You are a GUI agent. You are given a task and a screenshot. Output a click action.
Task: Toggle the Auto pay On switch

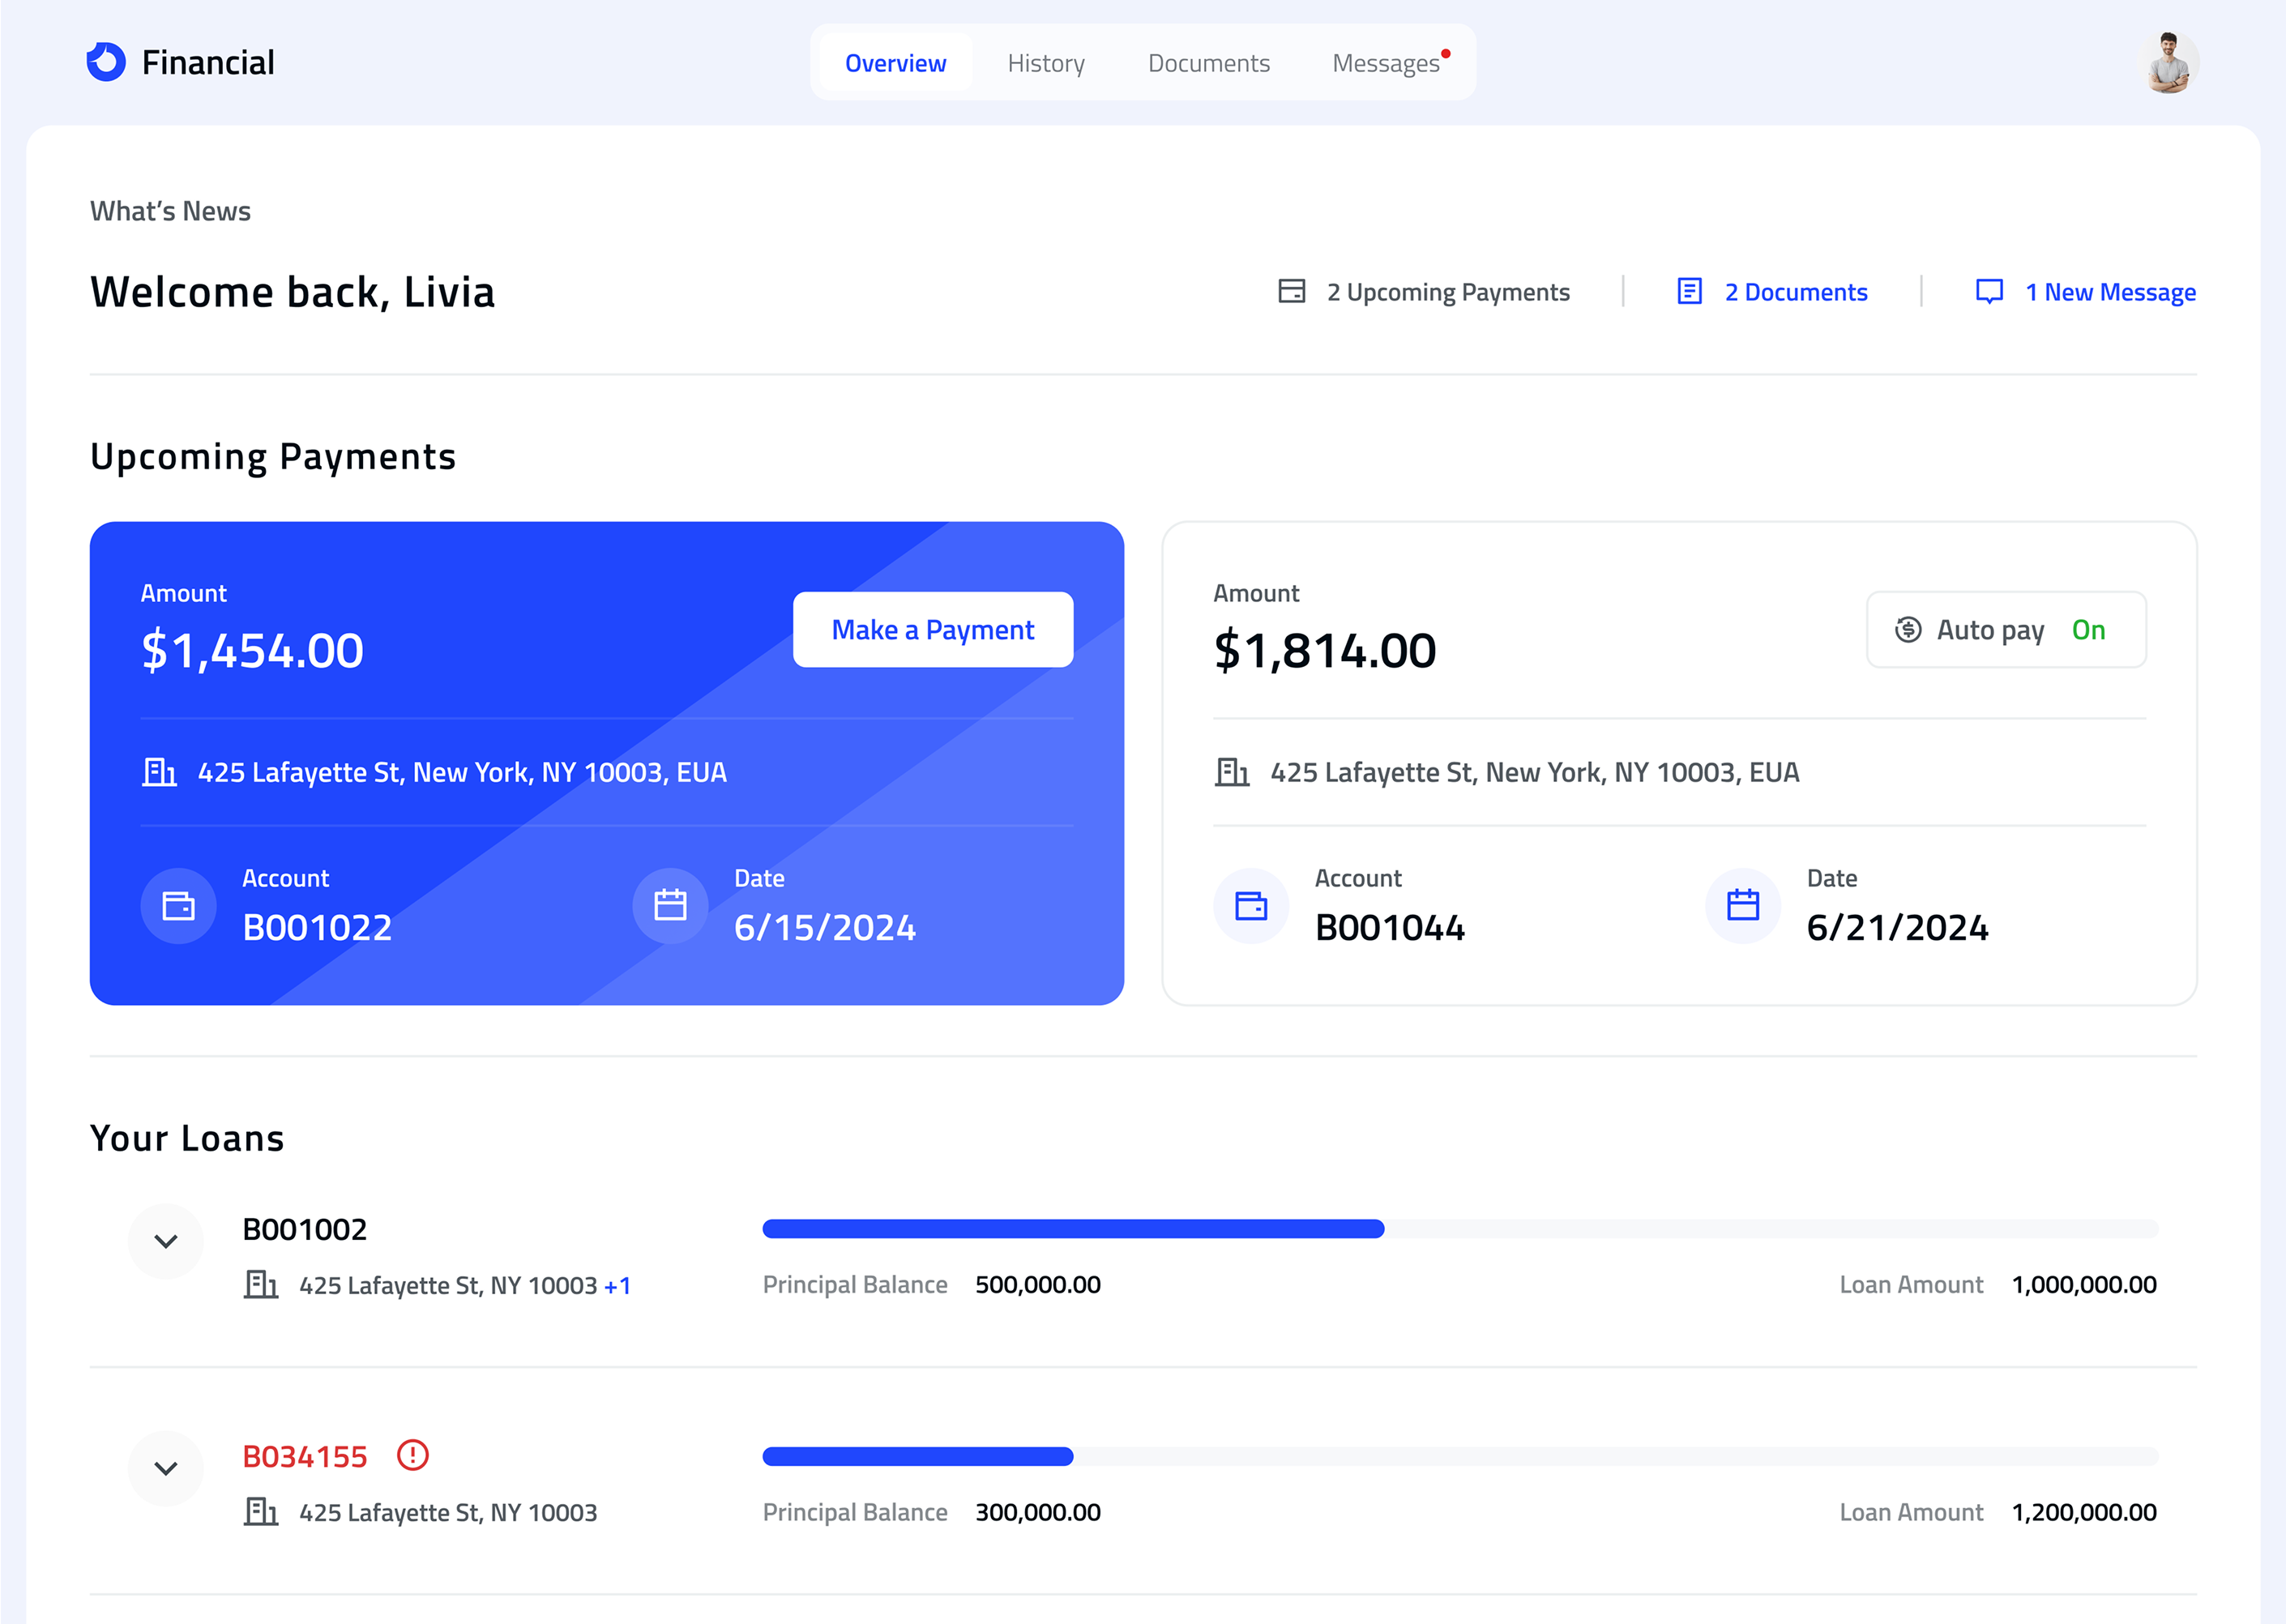(2006, 630)
